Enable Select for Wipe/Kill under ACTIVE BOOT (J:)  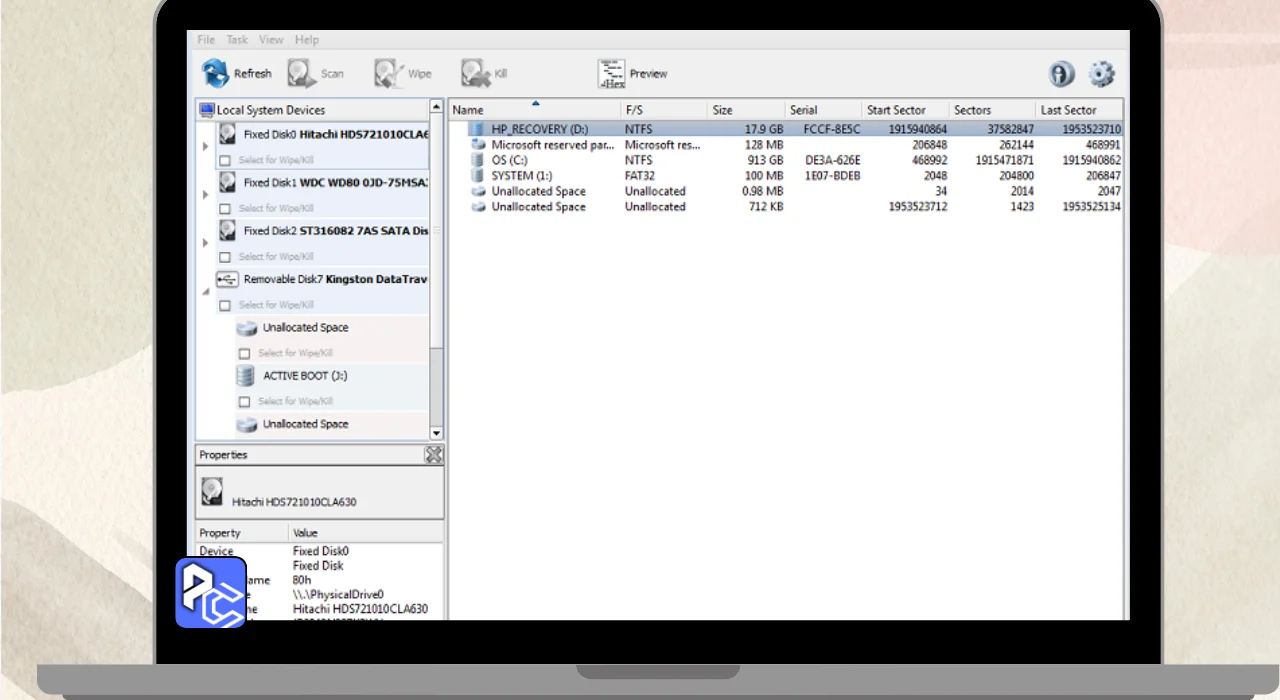pos(244,401)
